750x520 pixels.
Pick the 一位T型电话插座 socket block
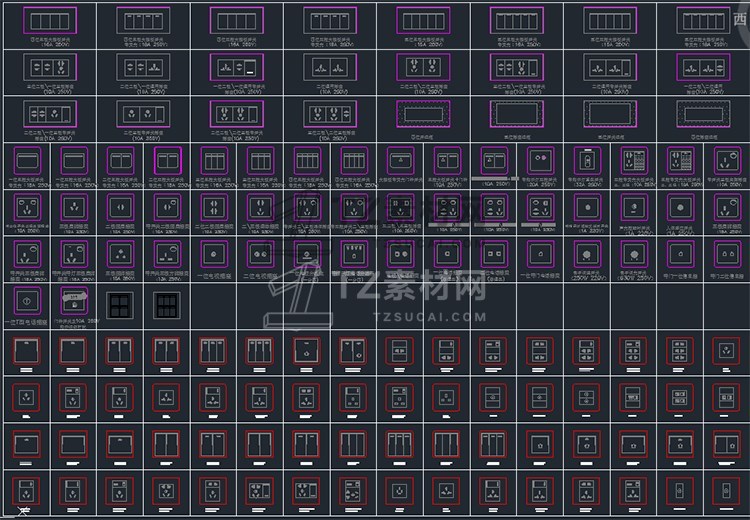click(27, 300)
